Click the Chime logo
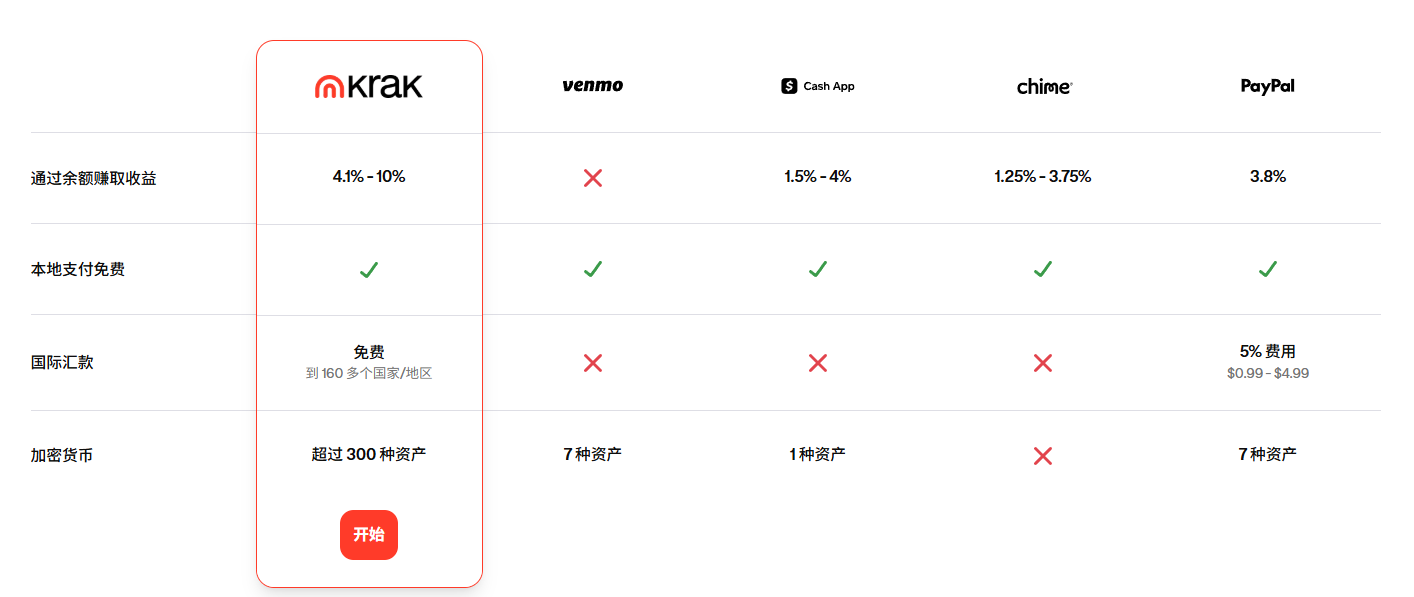The image size is (1414, 597). pos(1043,87)
